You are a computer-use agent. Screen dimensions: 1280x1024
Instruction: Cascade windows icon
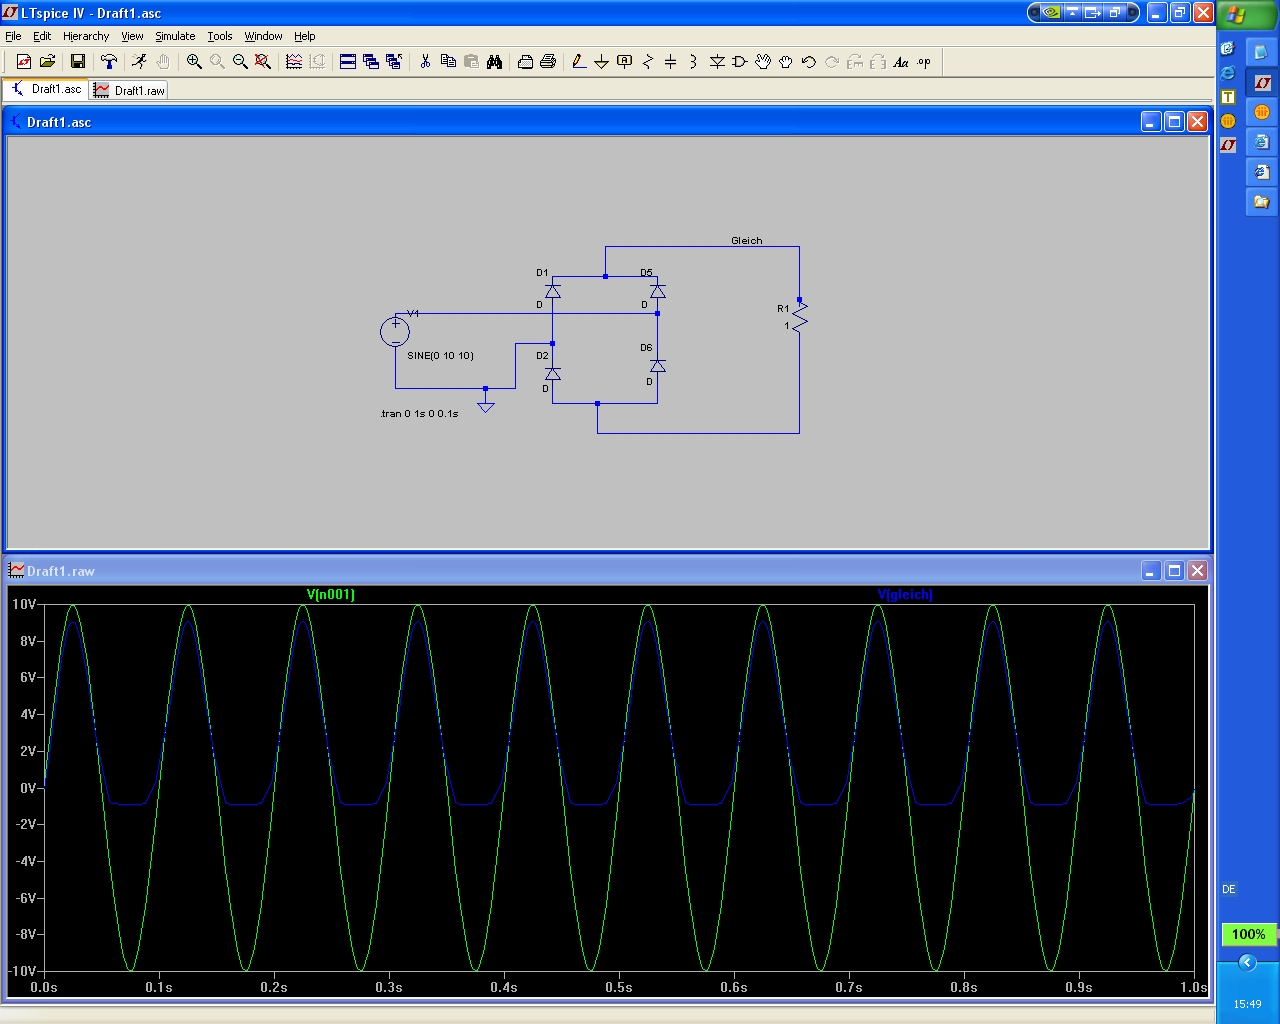(371, 62)
